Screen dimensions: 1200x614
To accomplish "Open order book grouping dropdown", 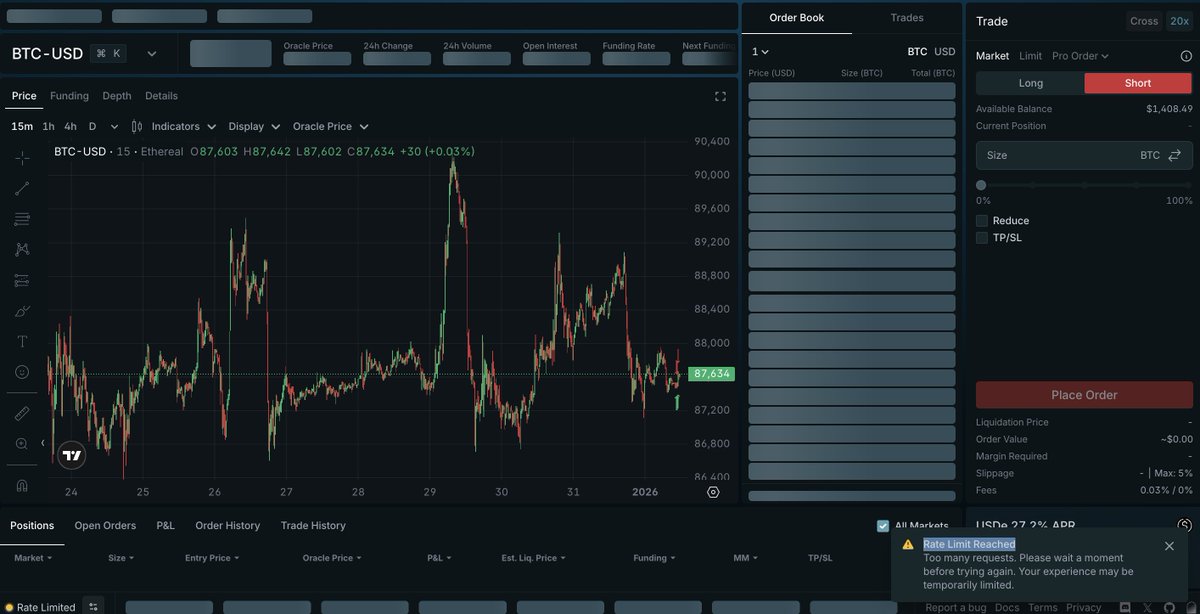I will click(761, 51).
